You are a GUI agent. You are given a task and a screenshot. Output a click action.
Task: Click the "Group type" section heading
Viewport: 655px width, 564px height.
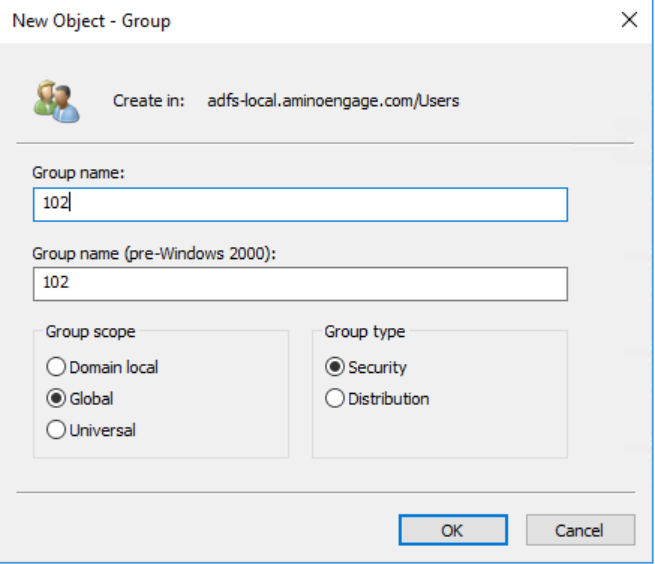point(365,332)
